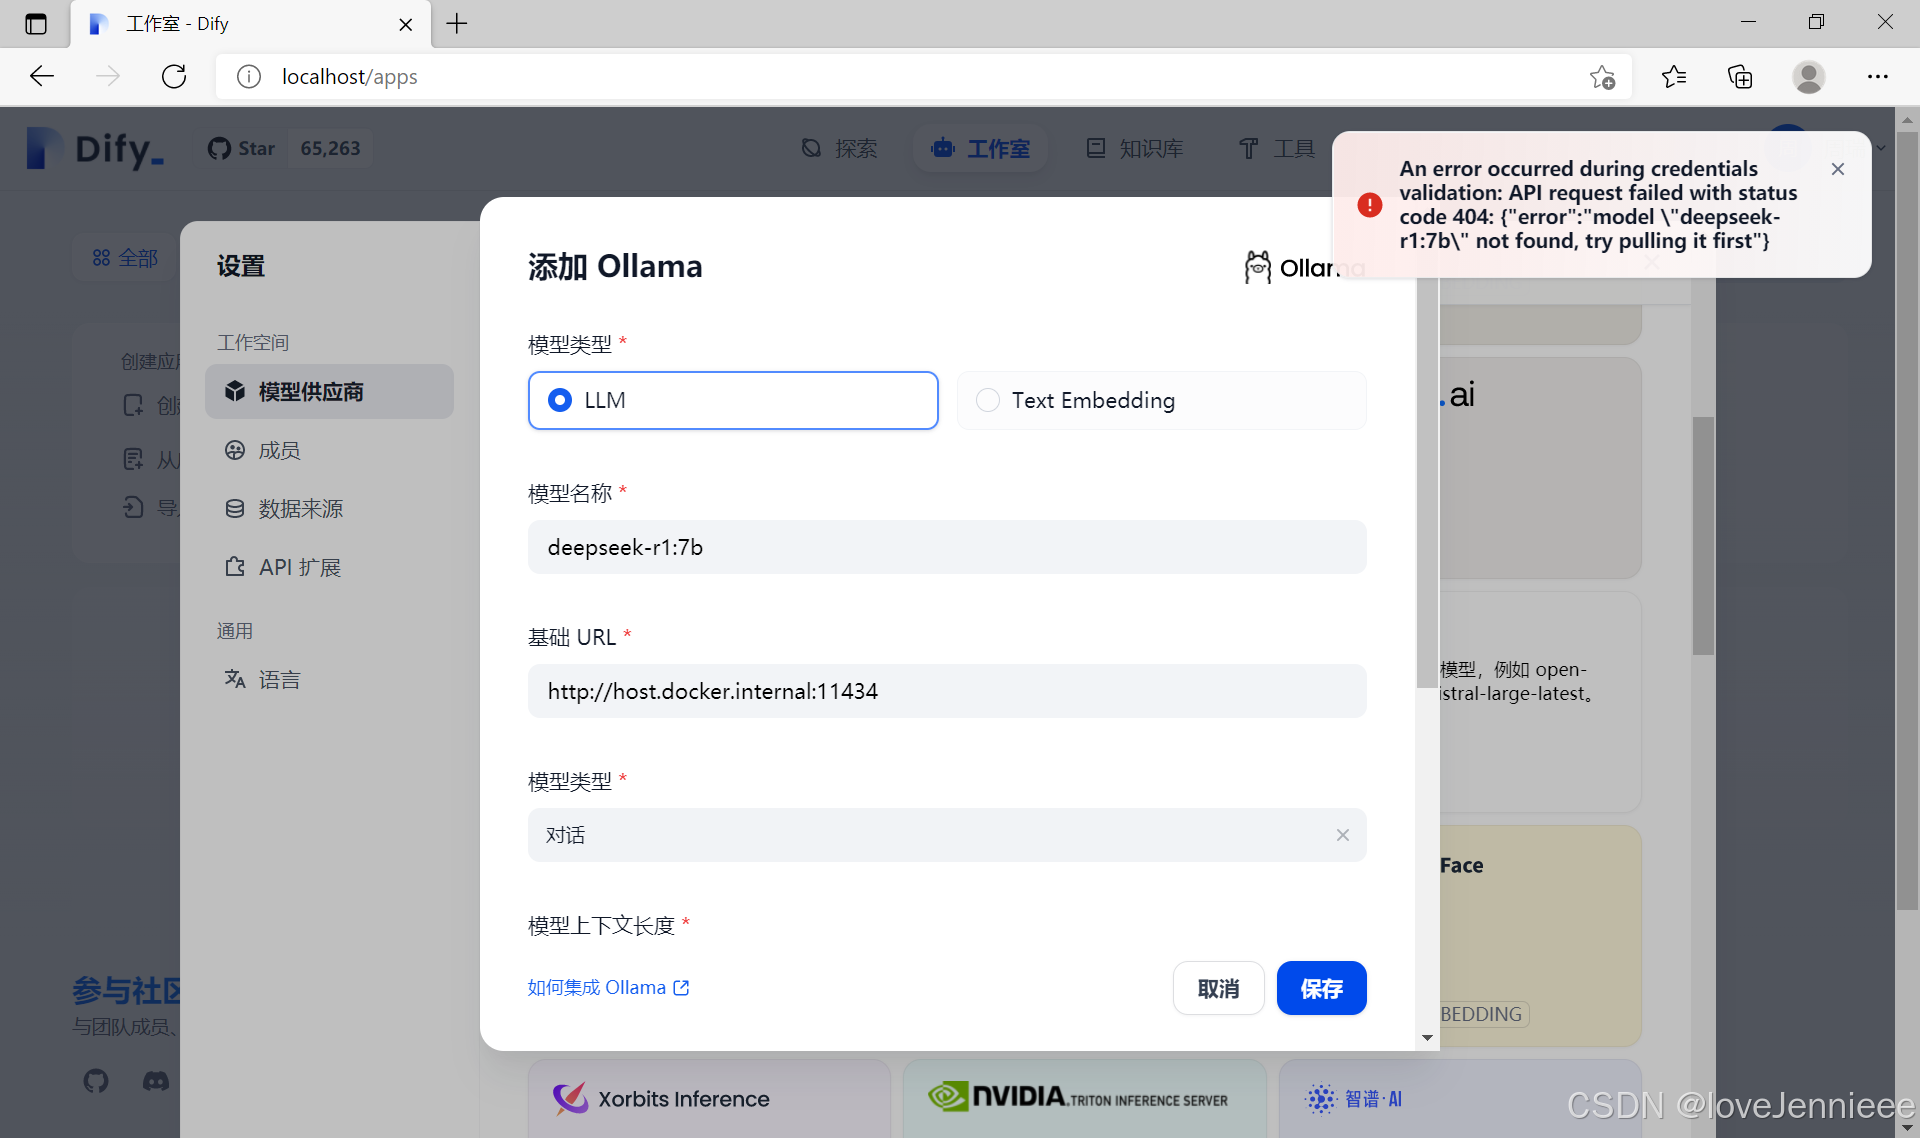Open the 语言 settings menu item
This screenshot has width=1920, height=1138.
point(279,680)
